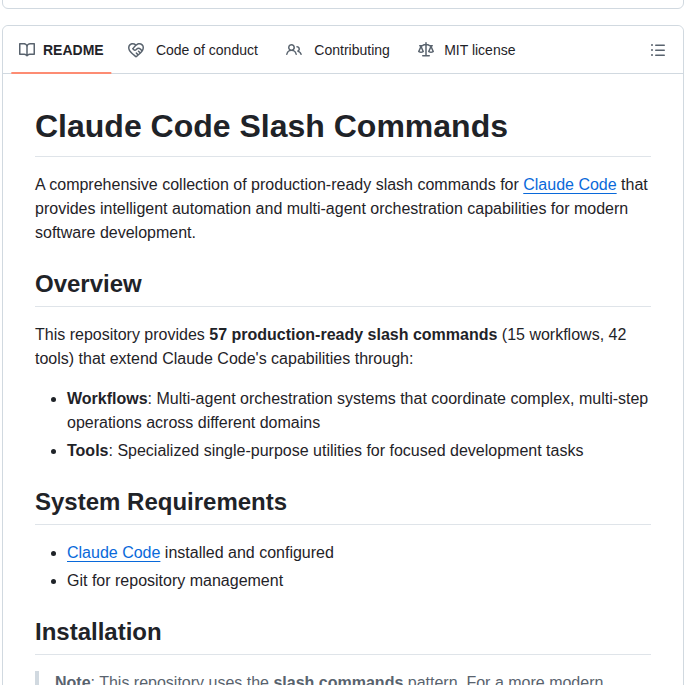This screenshot has width=686, height=685.
Task: Click the 'Claude Code Slash Commands' main heading
Action: point(271,127)
